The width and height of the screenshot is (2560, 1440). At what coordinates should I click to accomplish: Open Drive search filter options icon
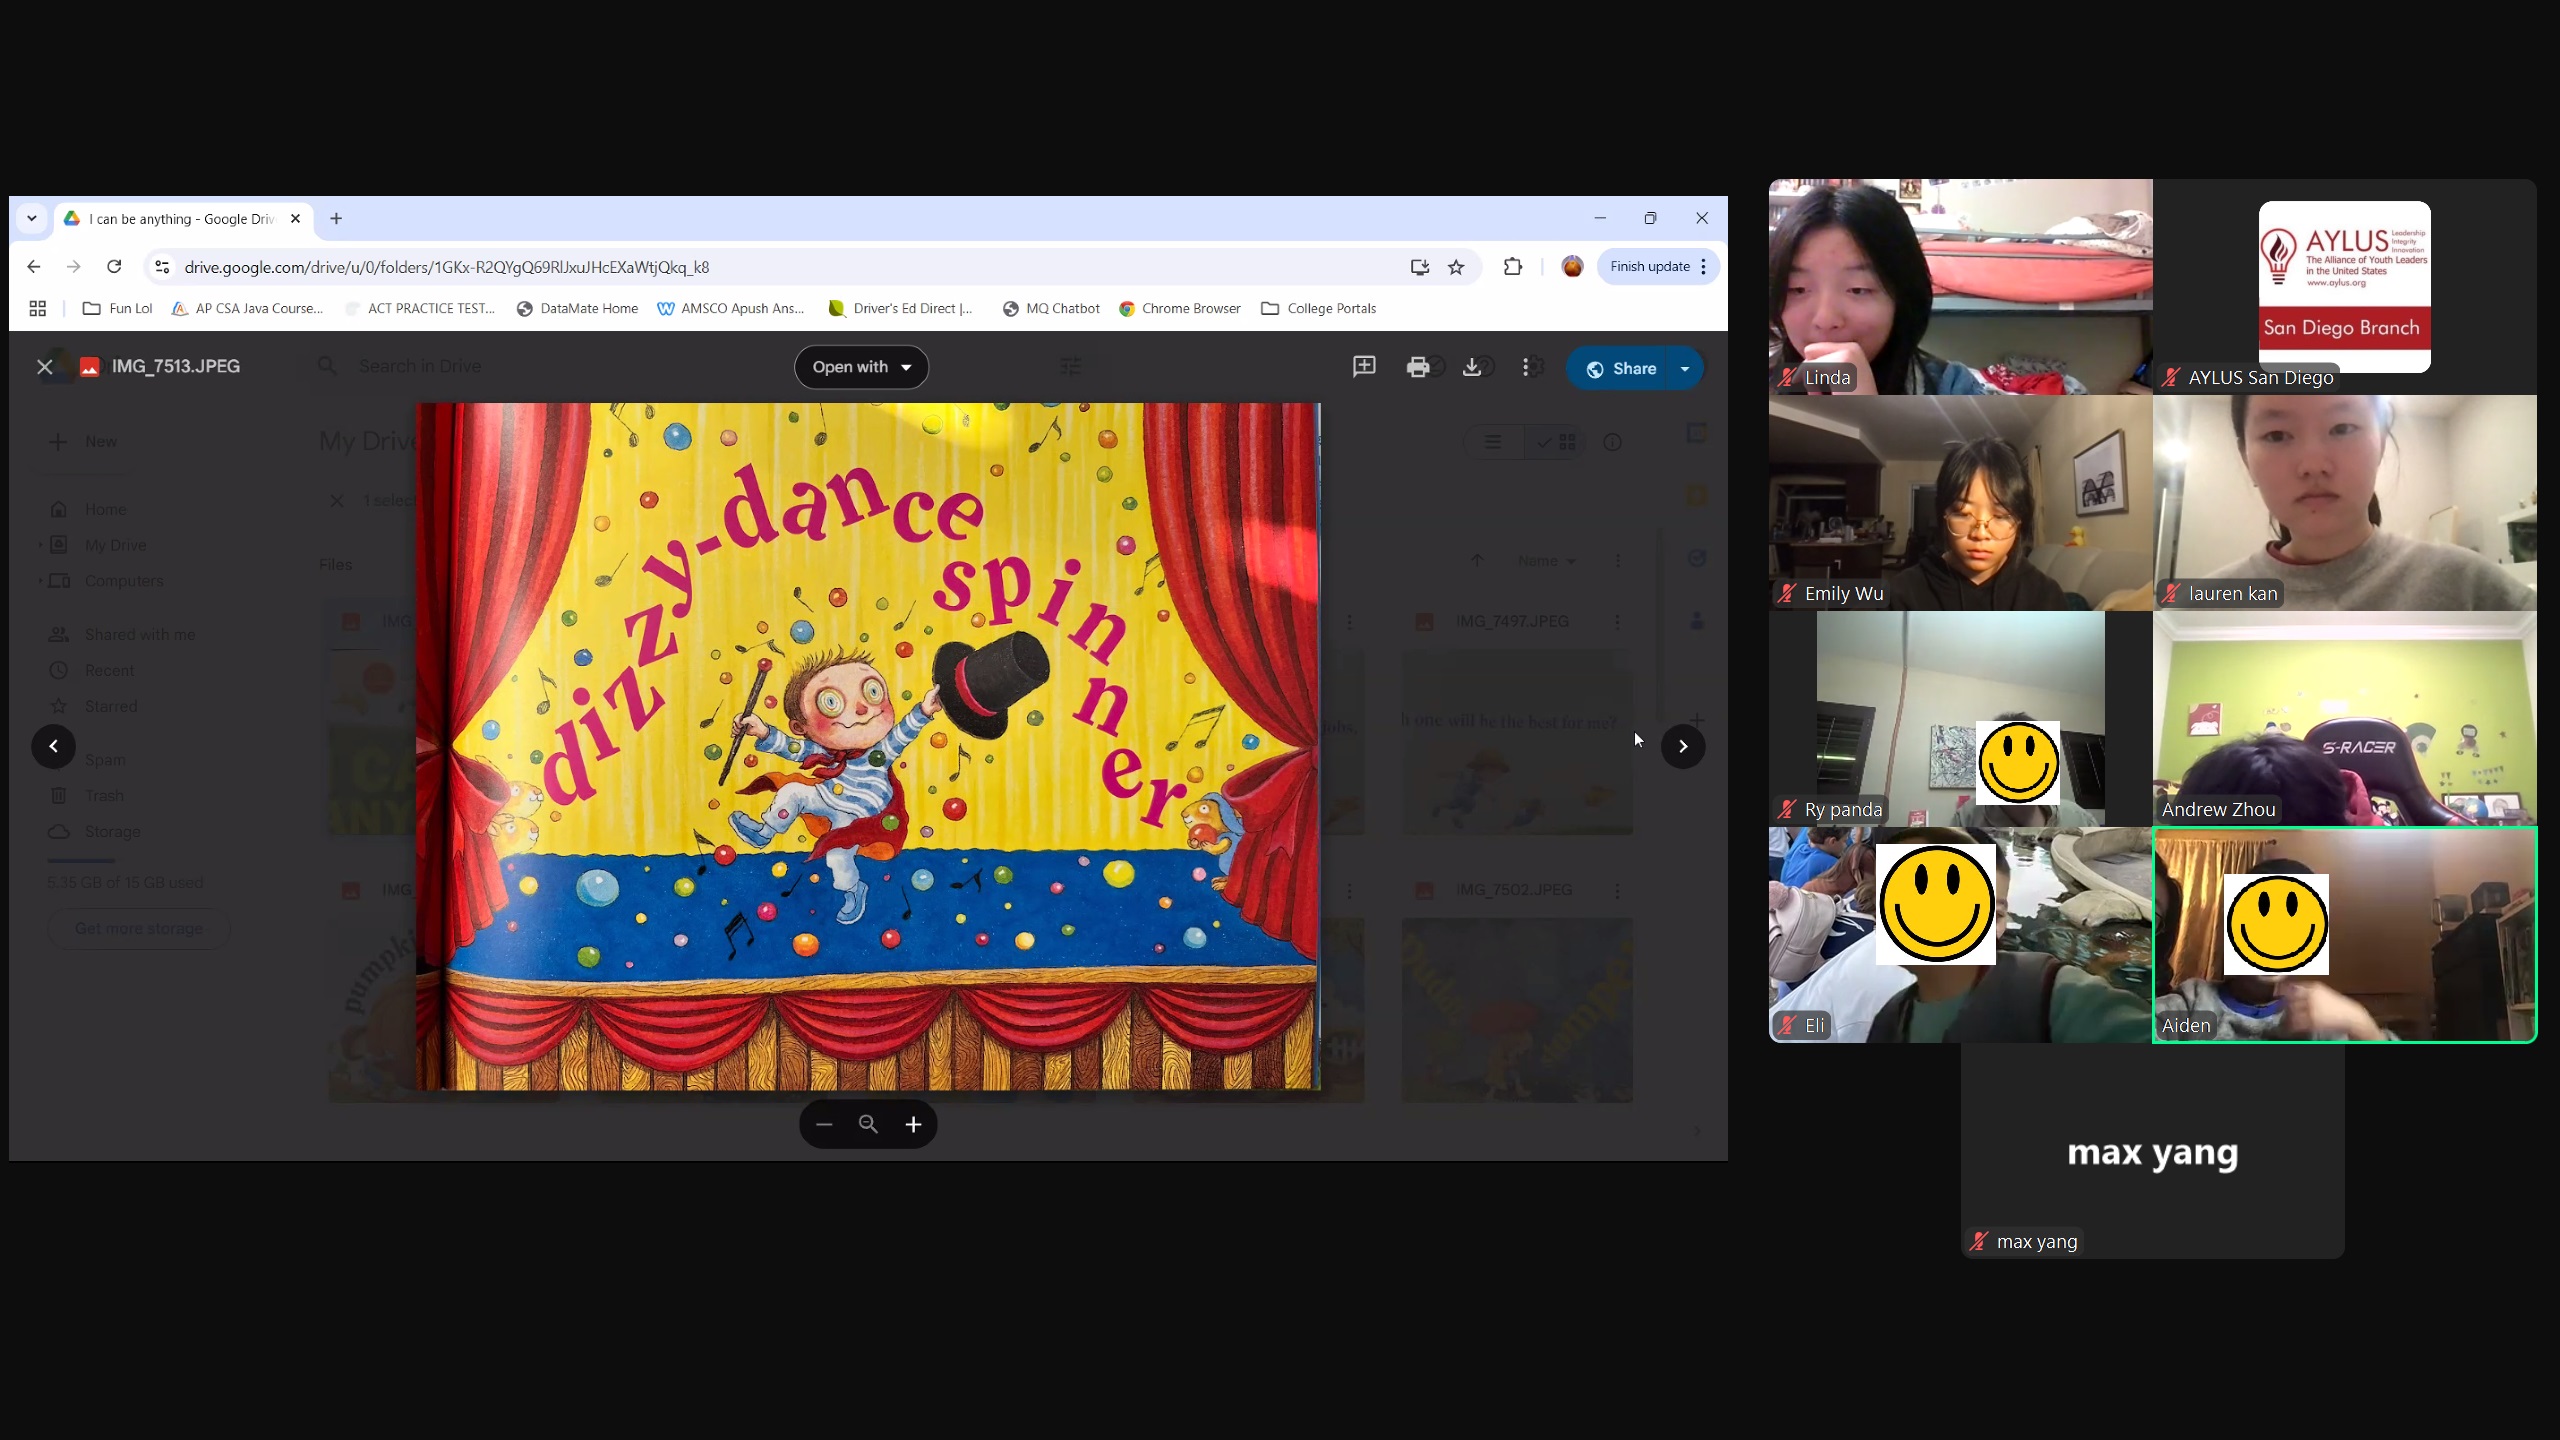[x=1070, y=367]
